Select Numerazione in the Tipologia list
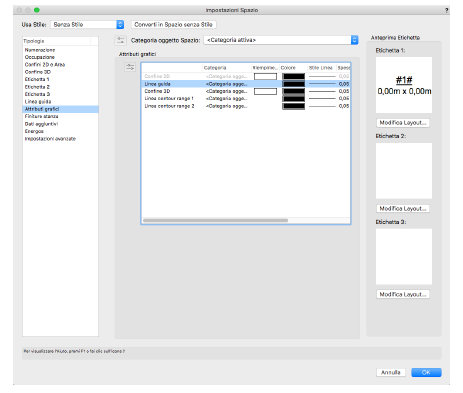This screenshot has height=393, width=463. (60, 50)
